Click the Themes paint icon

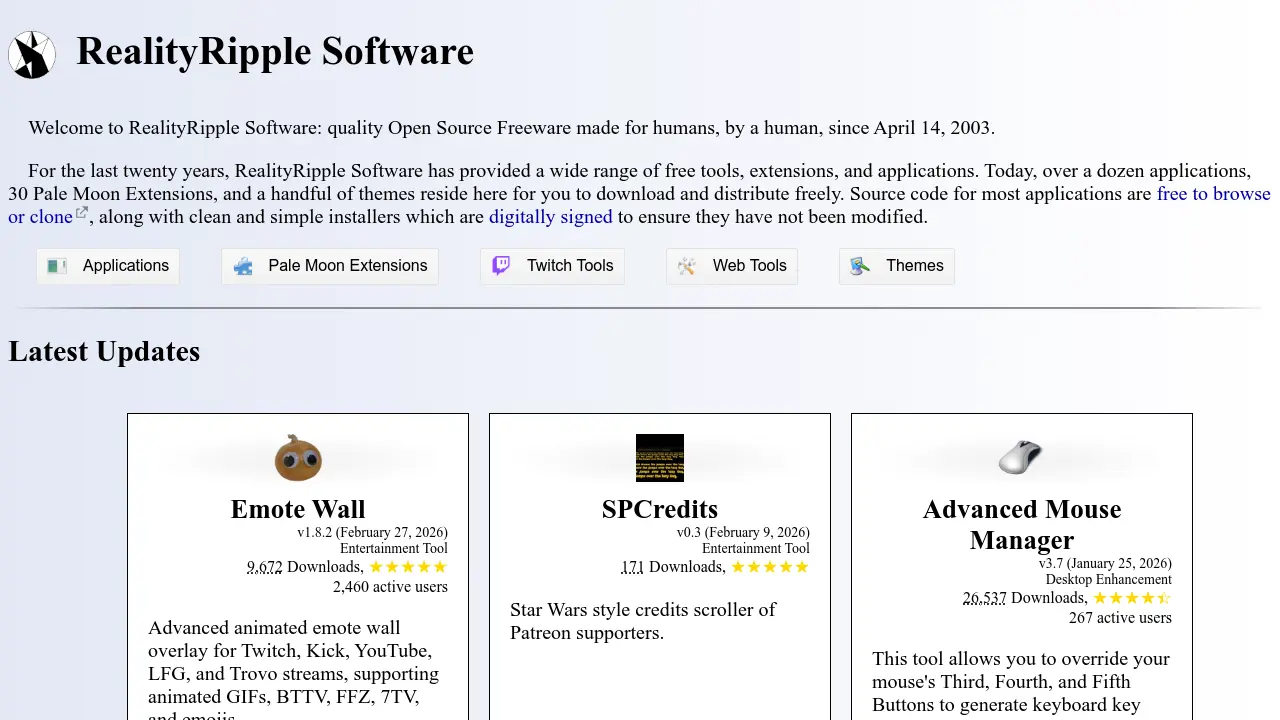(x=860, y=266)
